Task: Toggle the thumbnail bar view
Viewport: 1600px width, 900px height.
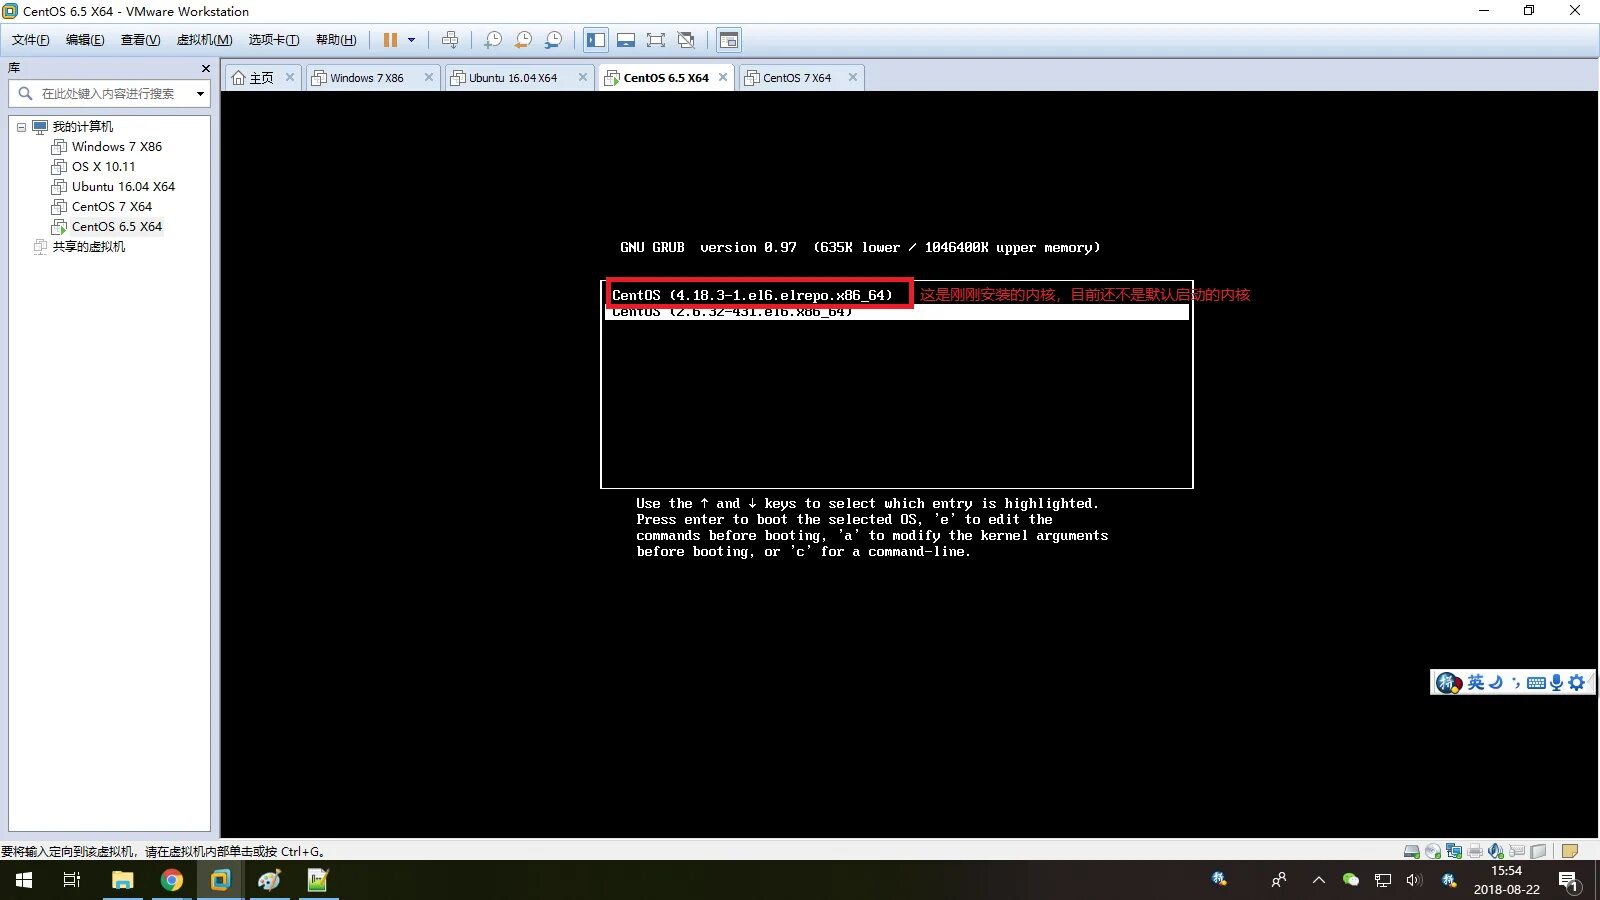Action: coord(626,40)
